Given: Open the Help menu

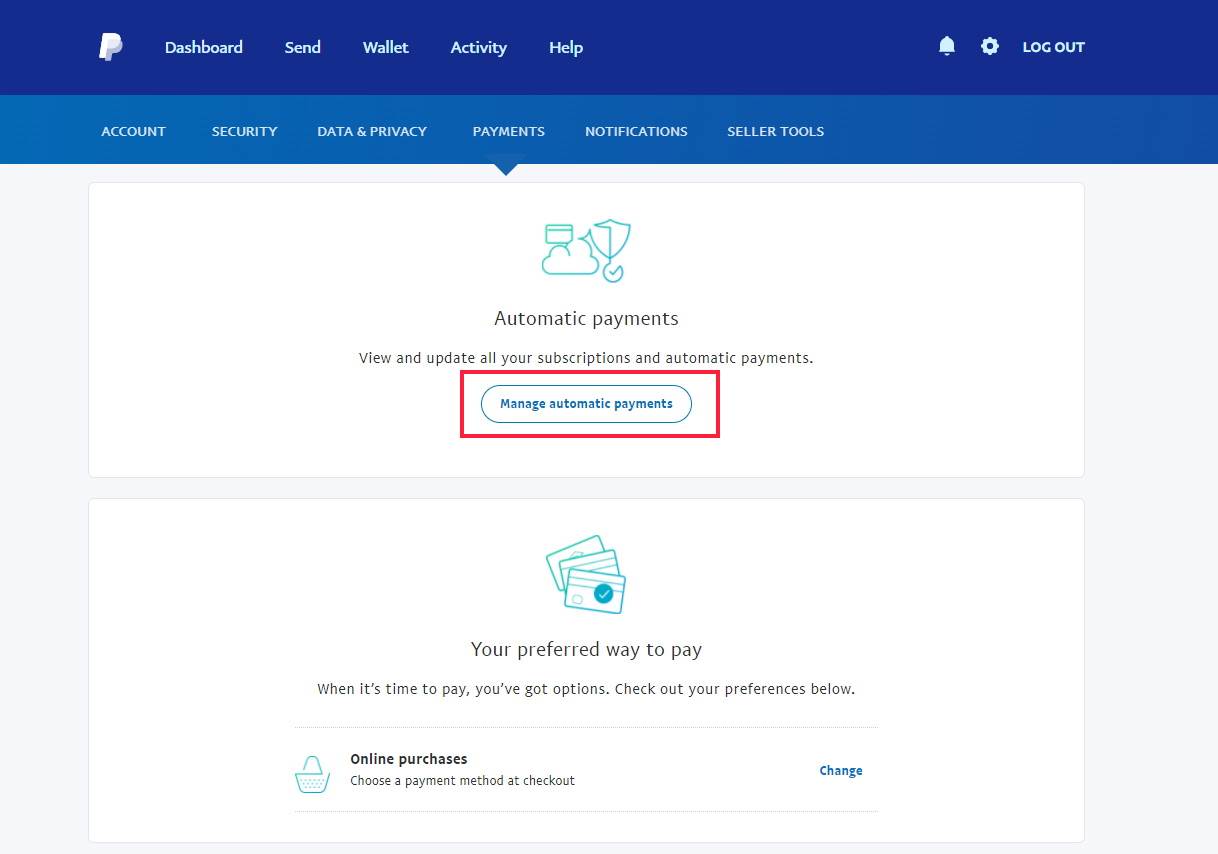Looking at the screenshot, I should coord(566,47).
